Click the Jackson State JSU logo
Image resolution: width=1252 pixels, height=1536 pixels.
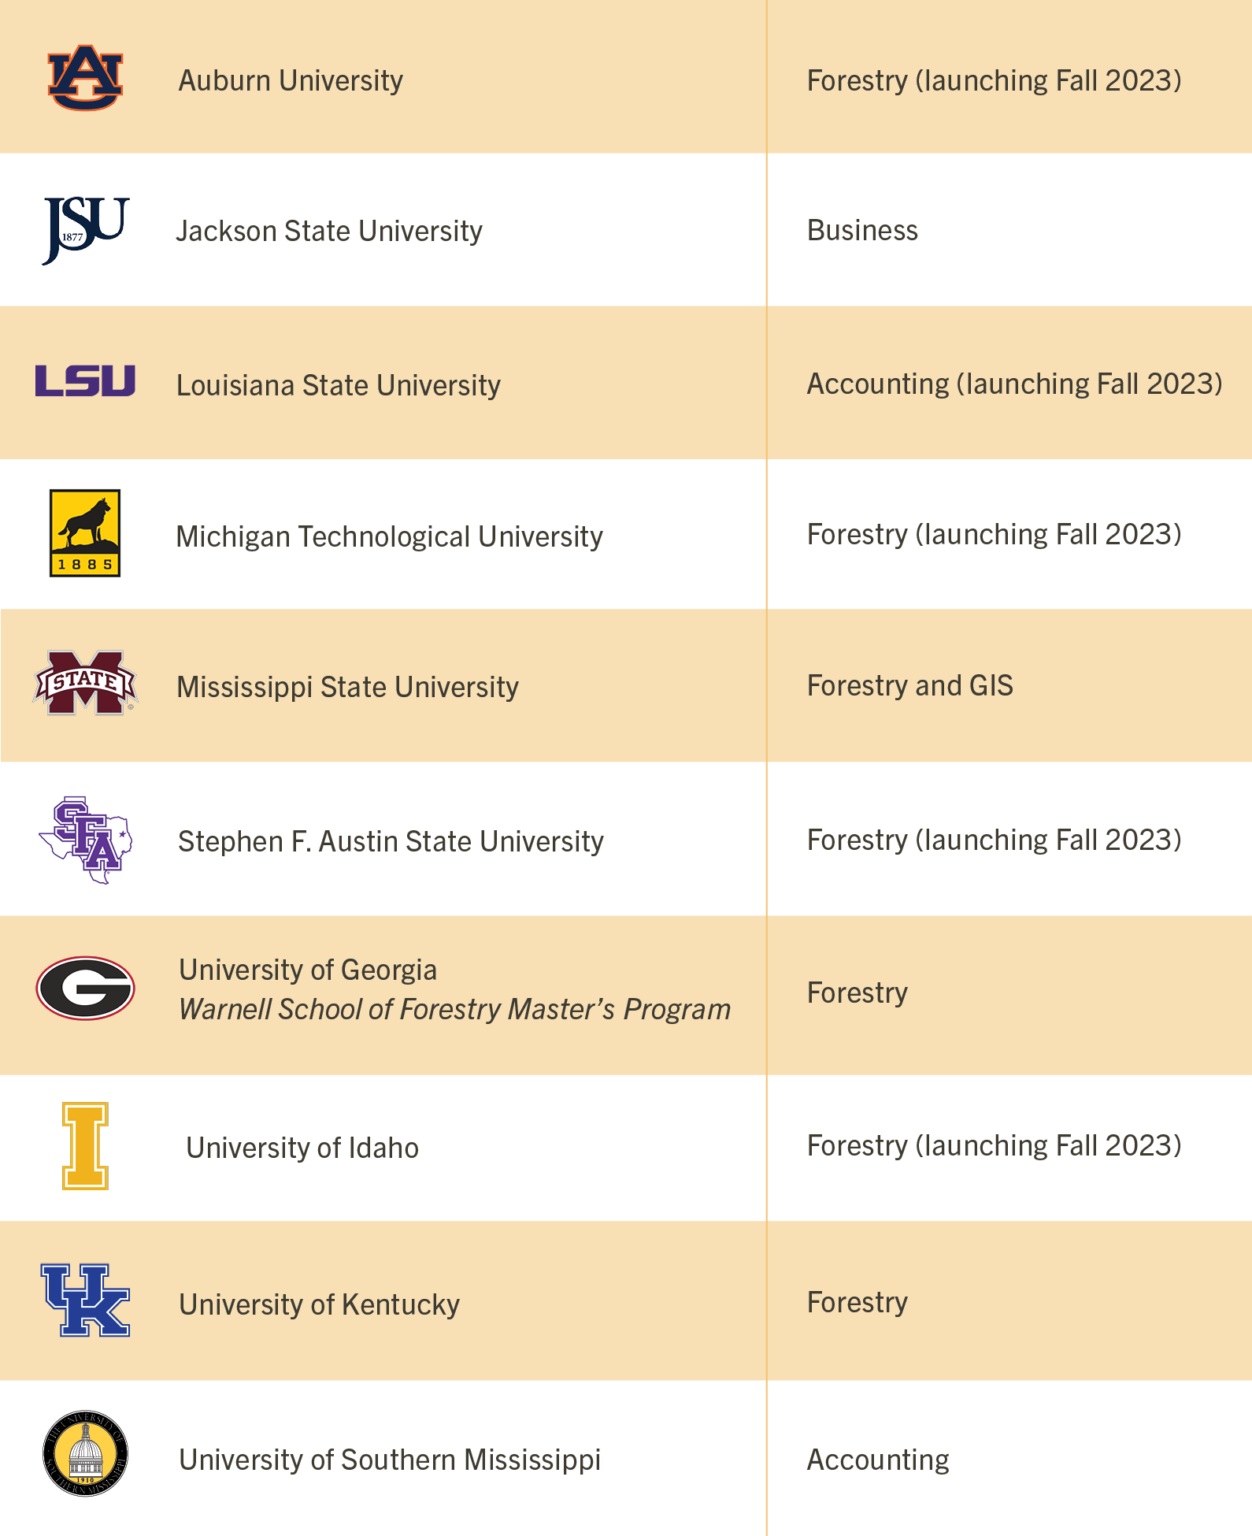(86, 230)
